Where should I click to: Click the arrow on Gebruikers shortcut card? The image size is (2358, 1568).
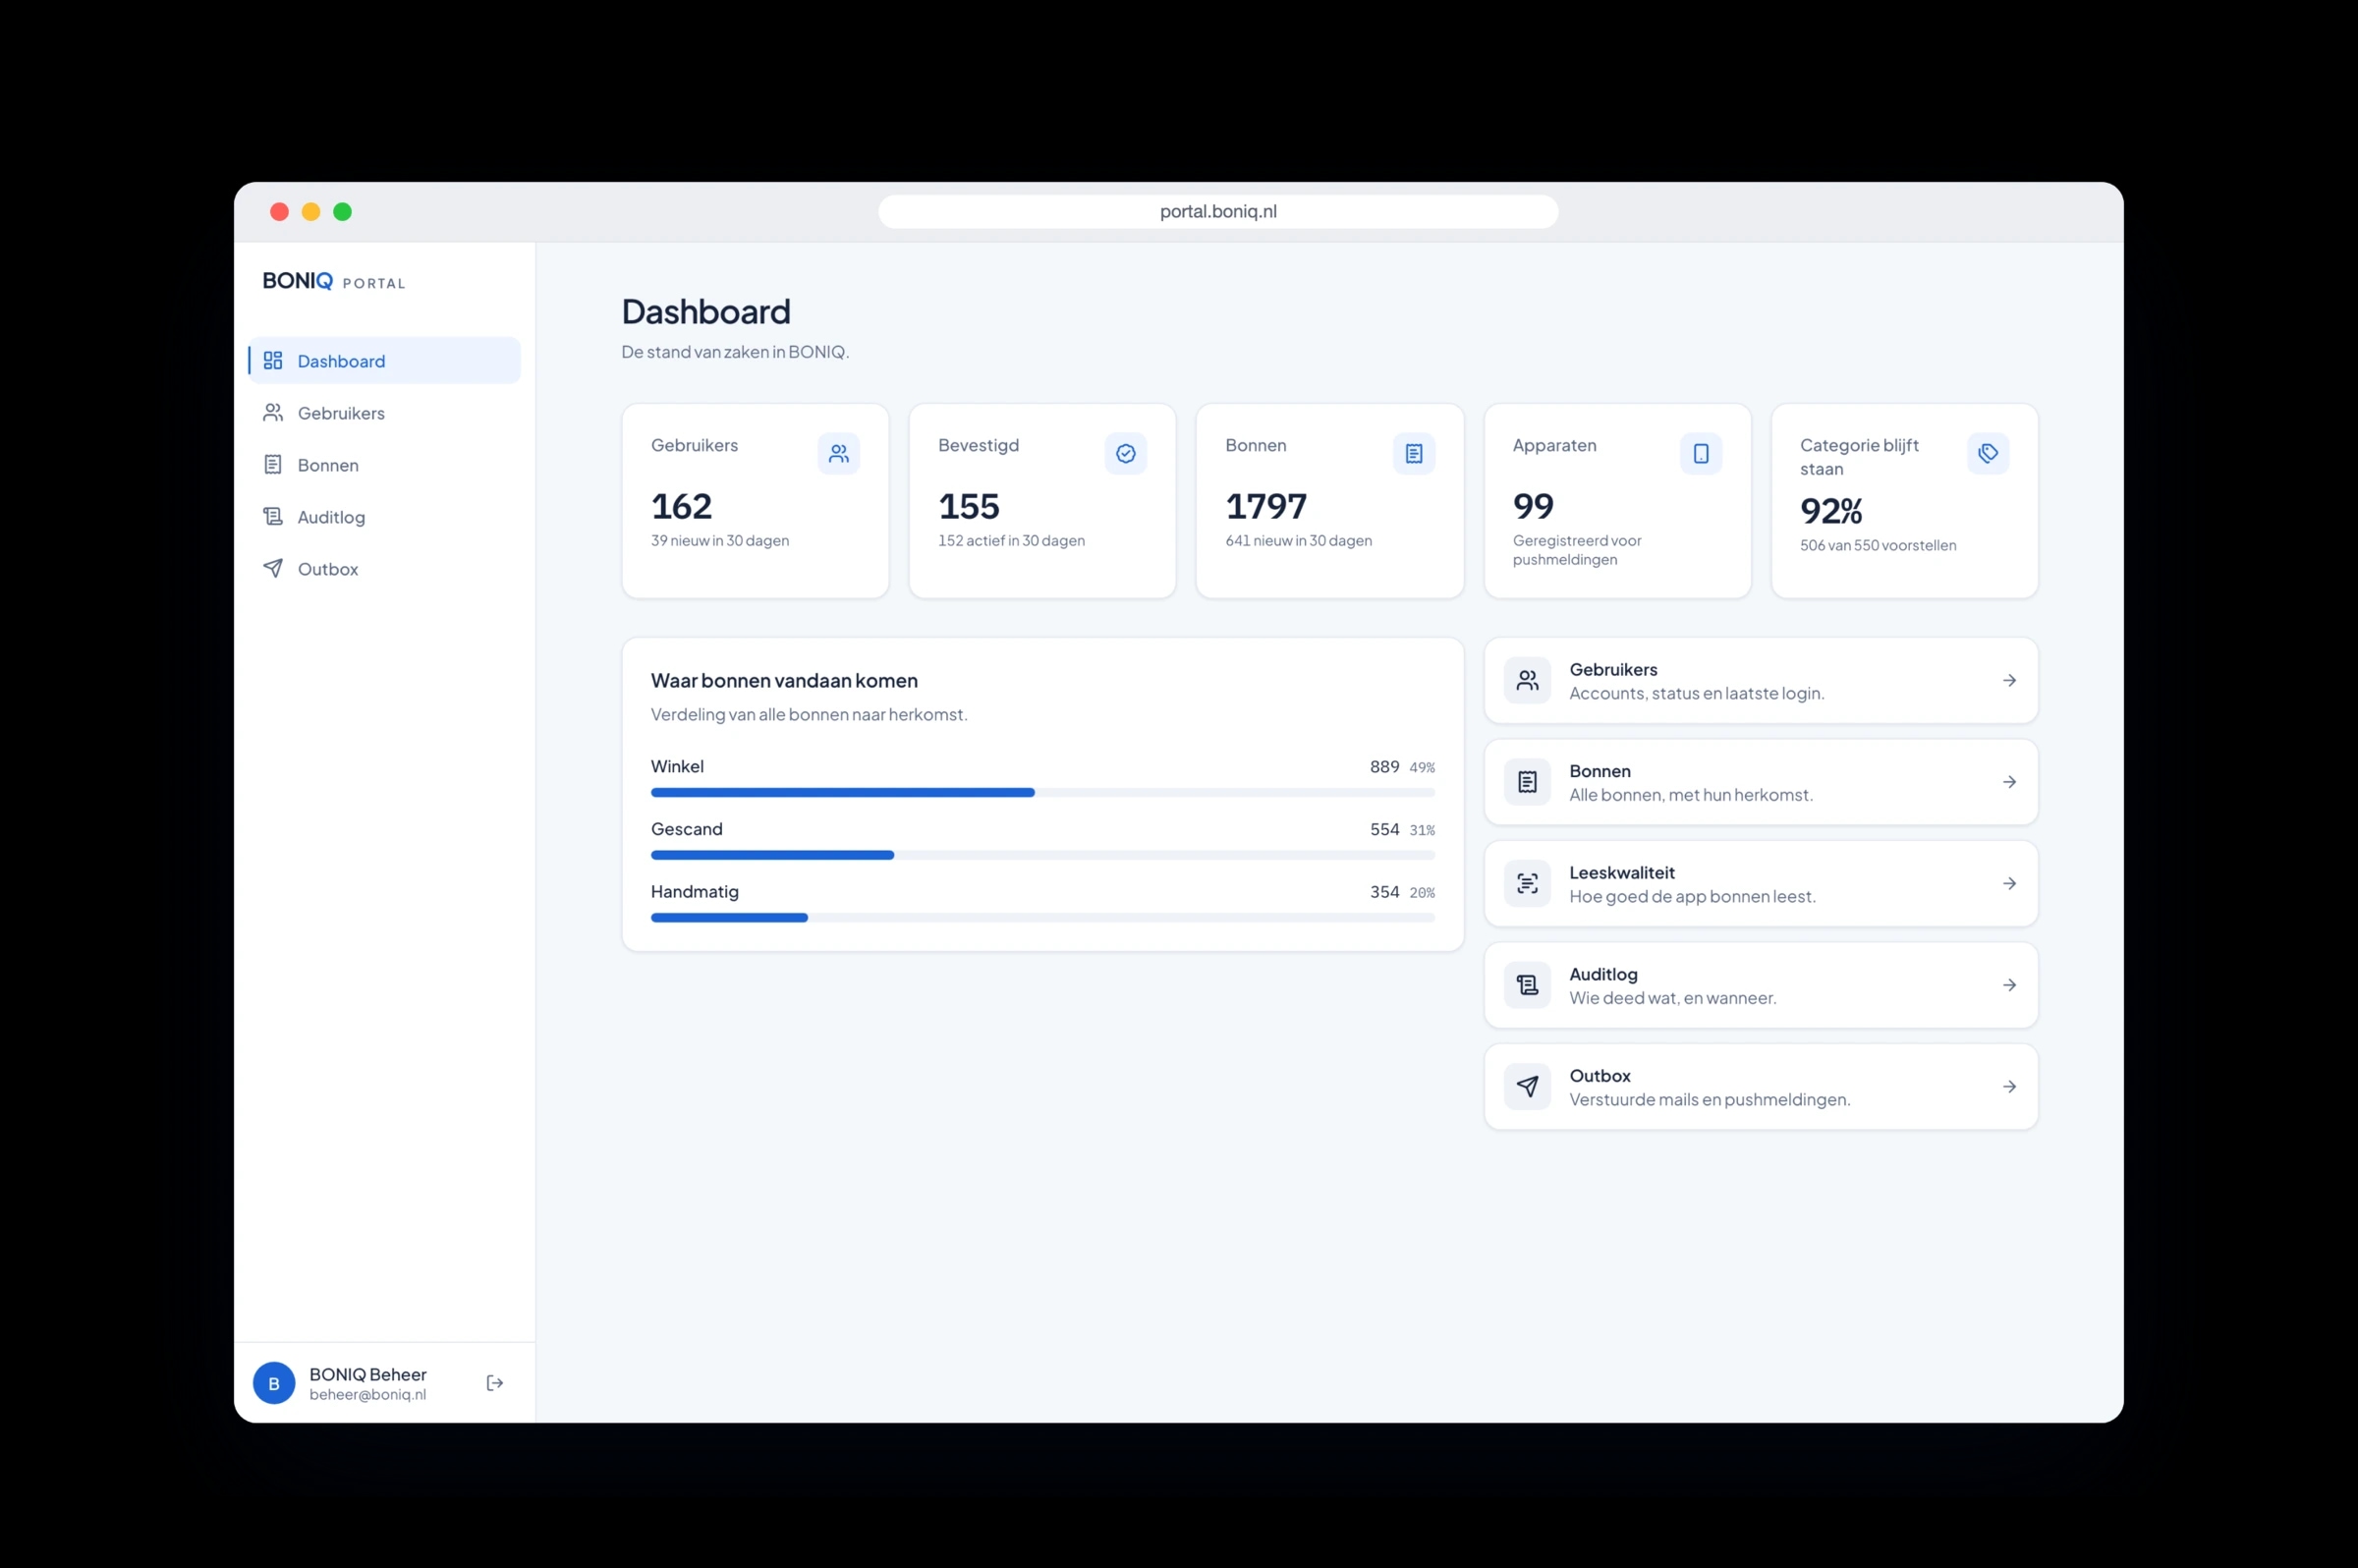(x=2009, y=680)
